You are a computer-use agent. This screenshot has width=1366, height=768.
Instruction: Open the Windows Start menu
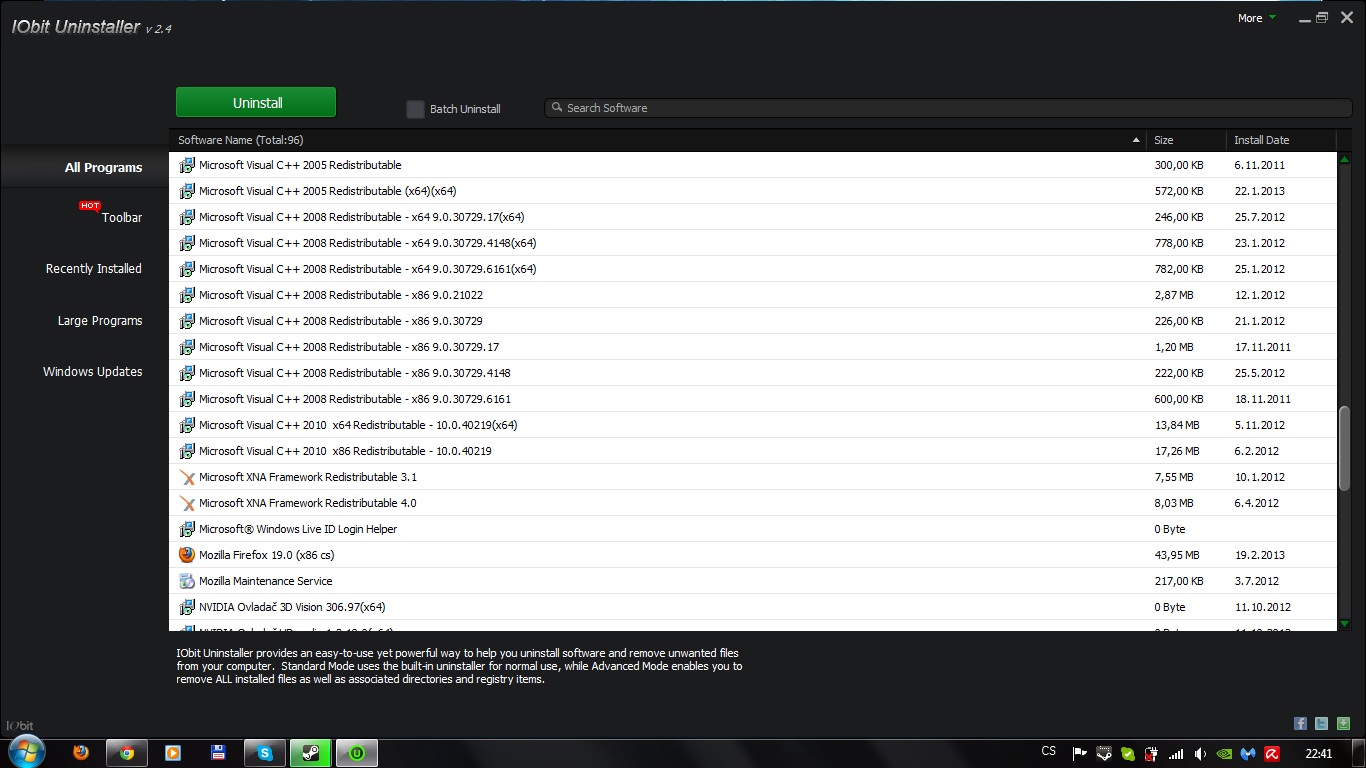click(x=25, y=752)
